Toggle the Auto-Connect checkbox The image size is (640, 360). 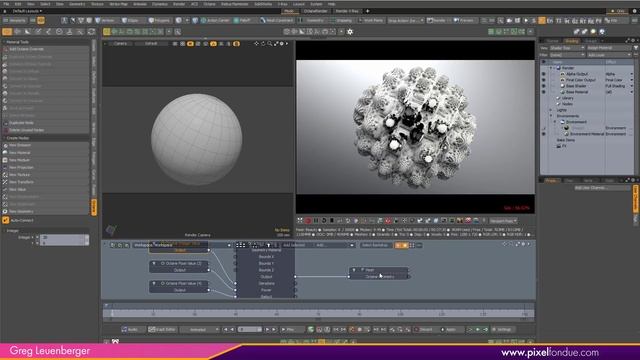coord(6,220)
